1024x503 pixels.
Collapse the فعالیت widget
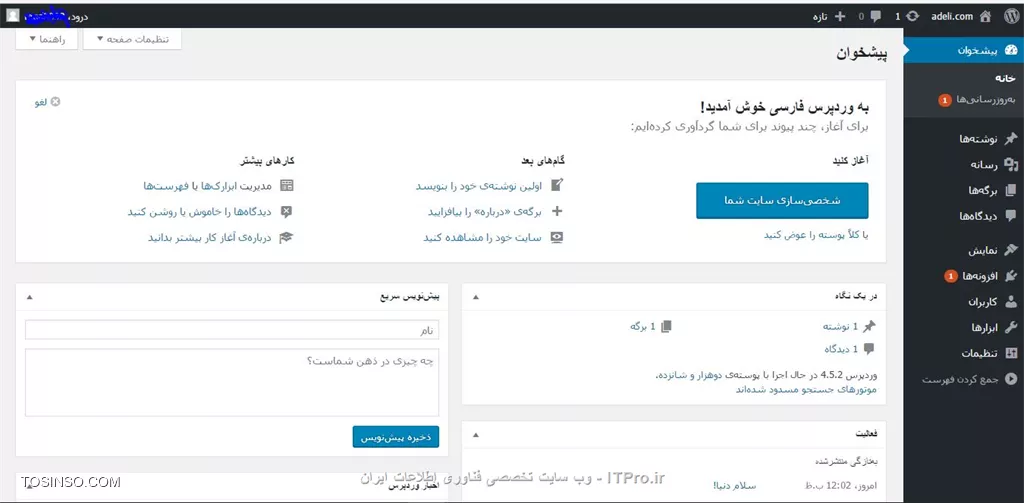(475, 434)
